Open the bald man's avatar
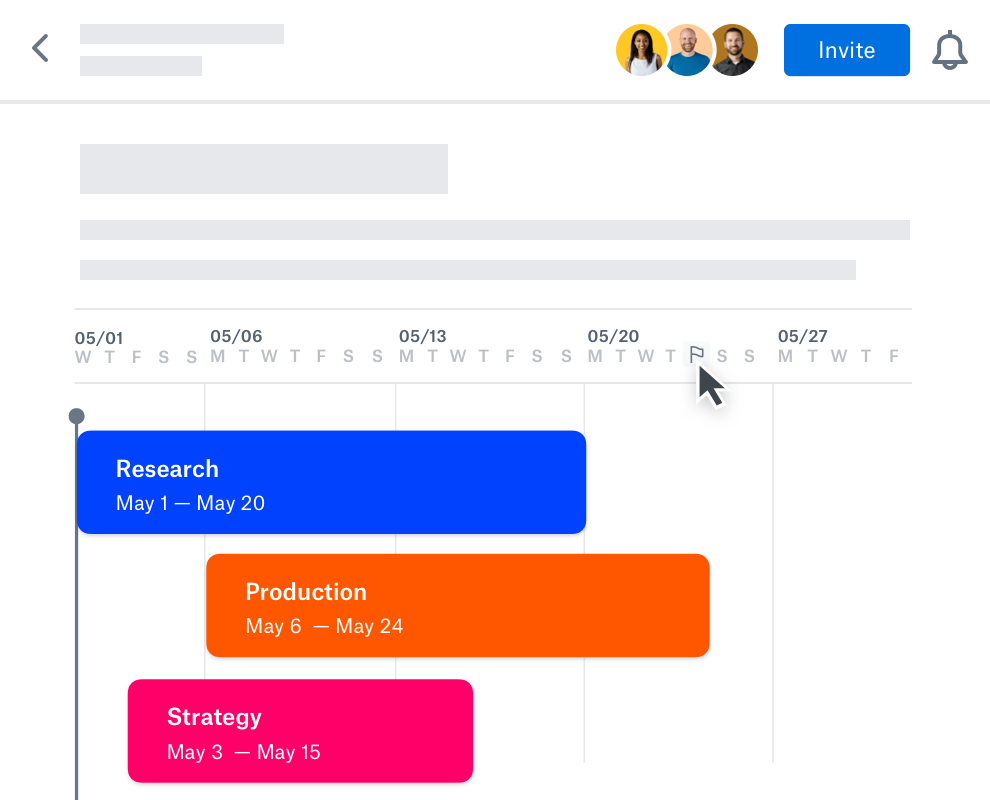 [x=688, y=50]
